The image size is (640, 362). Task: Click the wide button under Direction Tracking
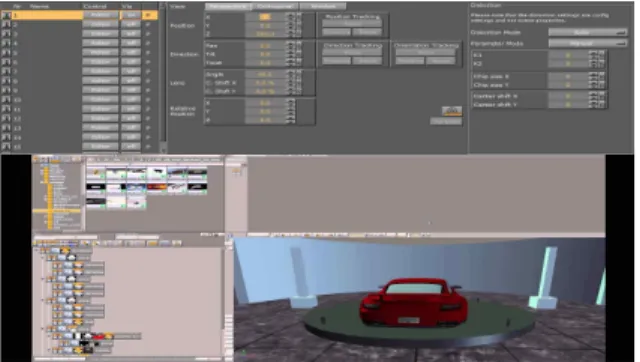pos(352,53)
